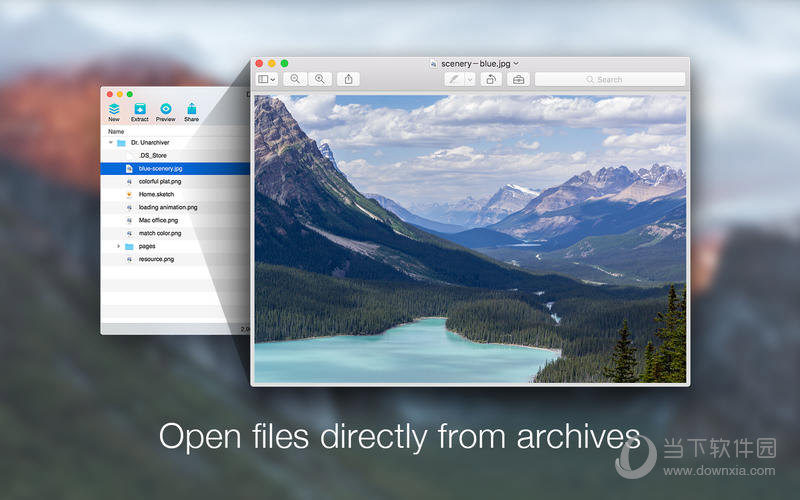Screen dimensions: 800x500
Task: Open Preview from the archive toolbar
Action: click(x=165, y=109)
